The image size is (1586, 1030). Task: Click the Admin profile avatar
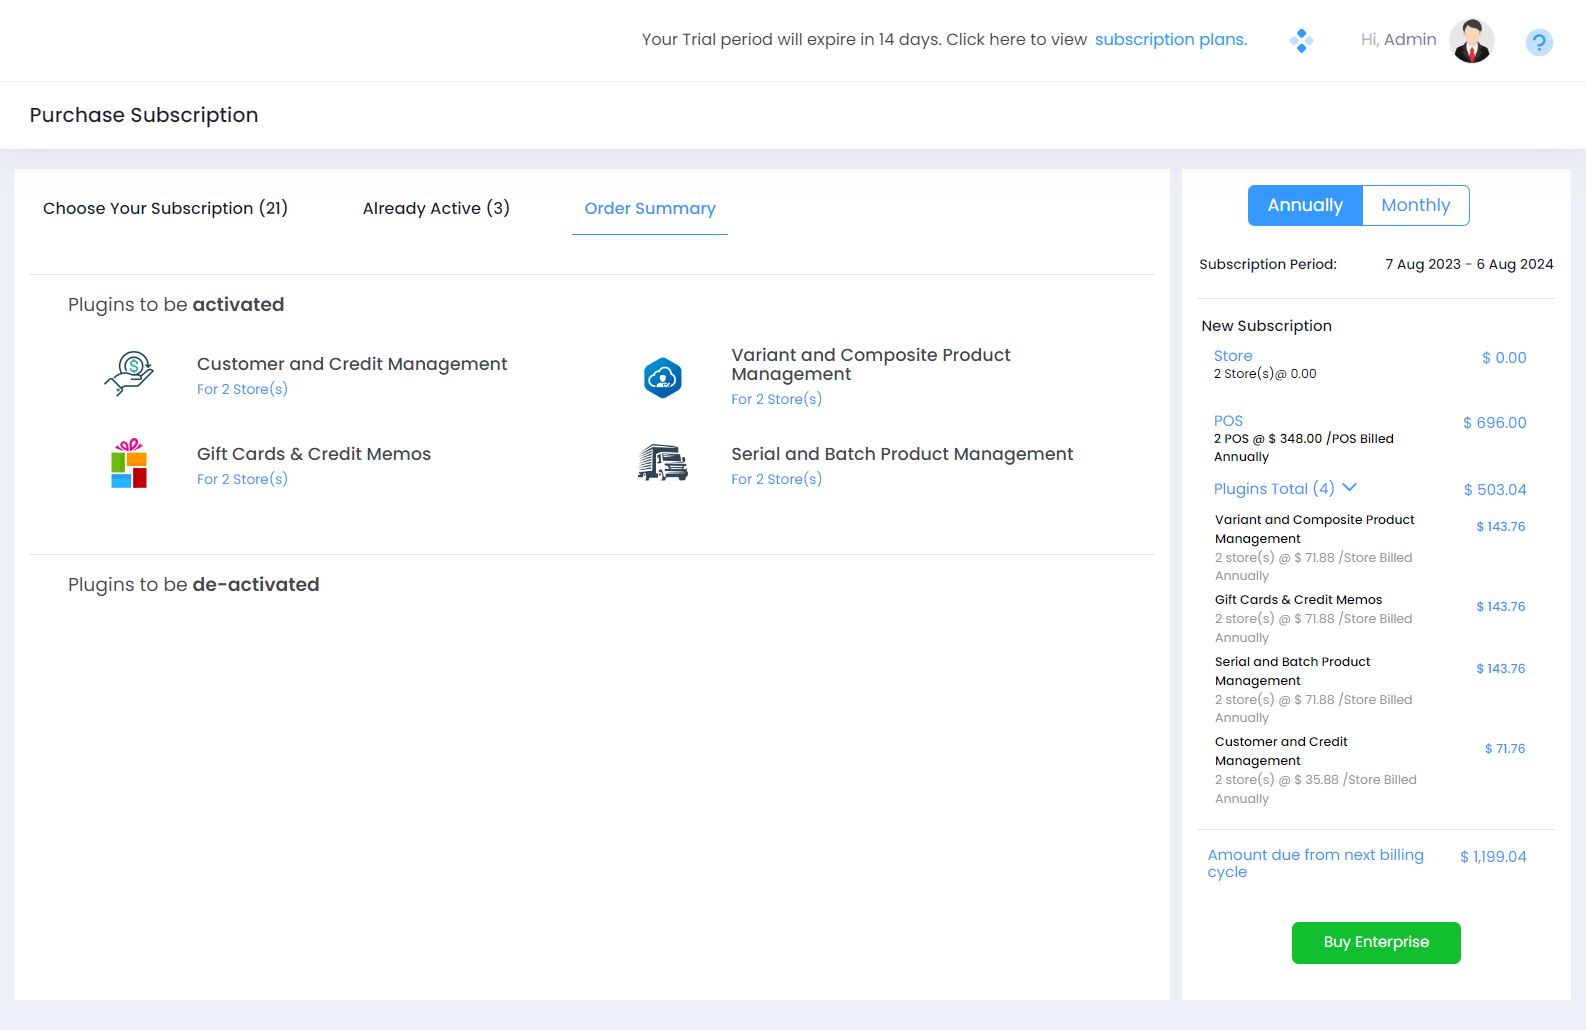pyautogui.click(x=1471, y=41)
